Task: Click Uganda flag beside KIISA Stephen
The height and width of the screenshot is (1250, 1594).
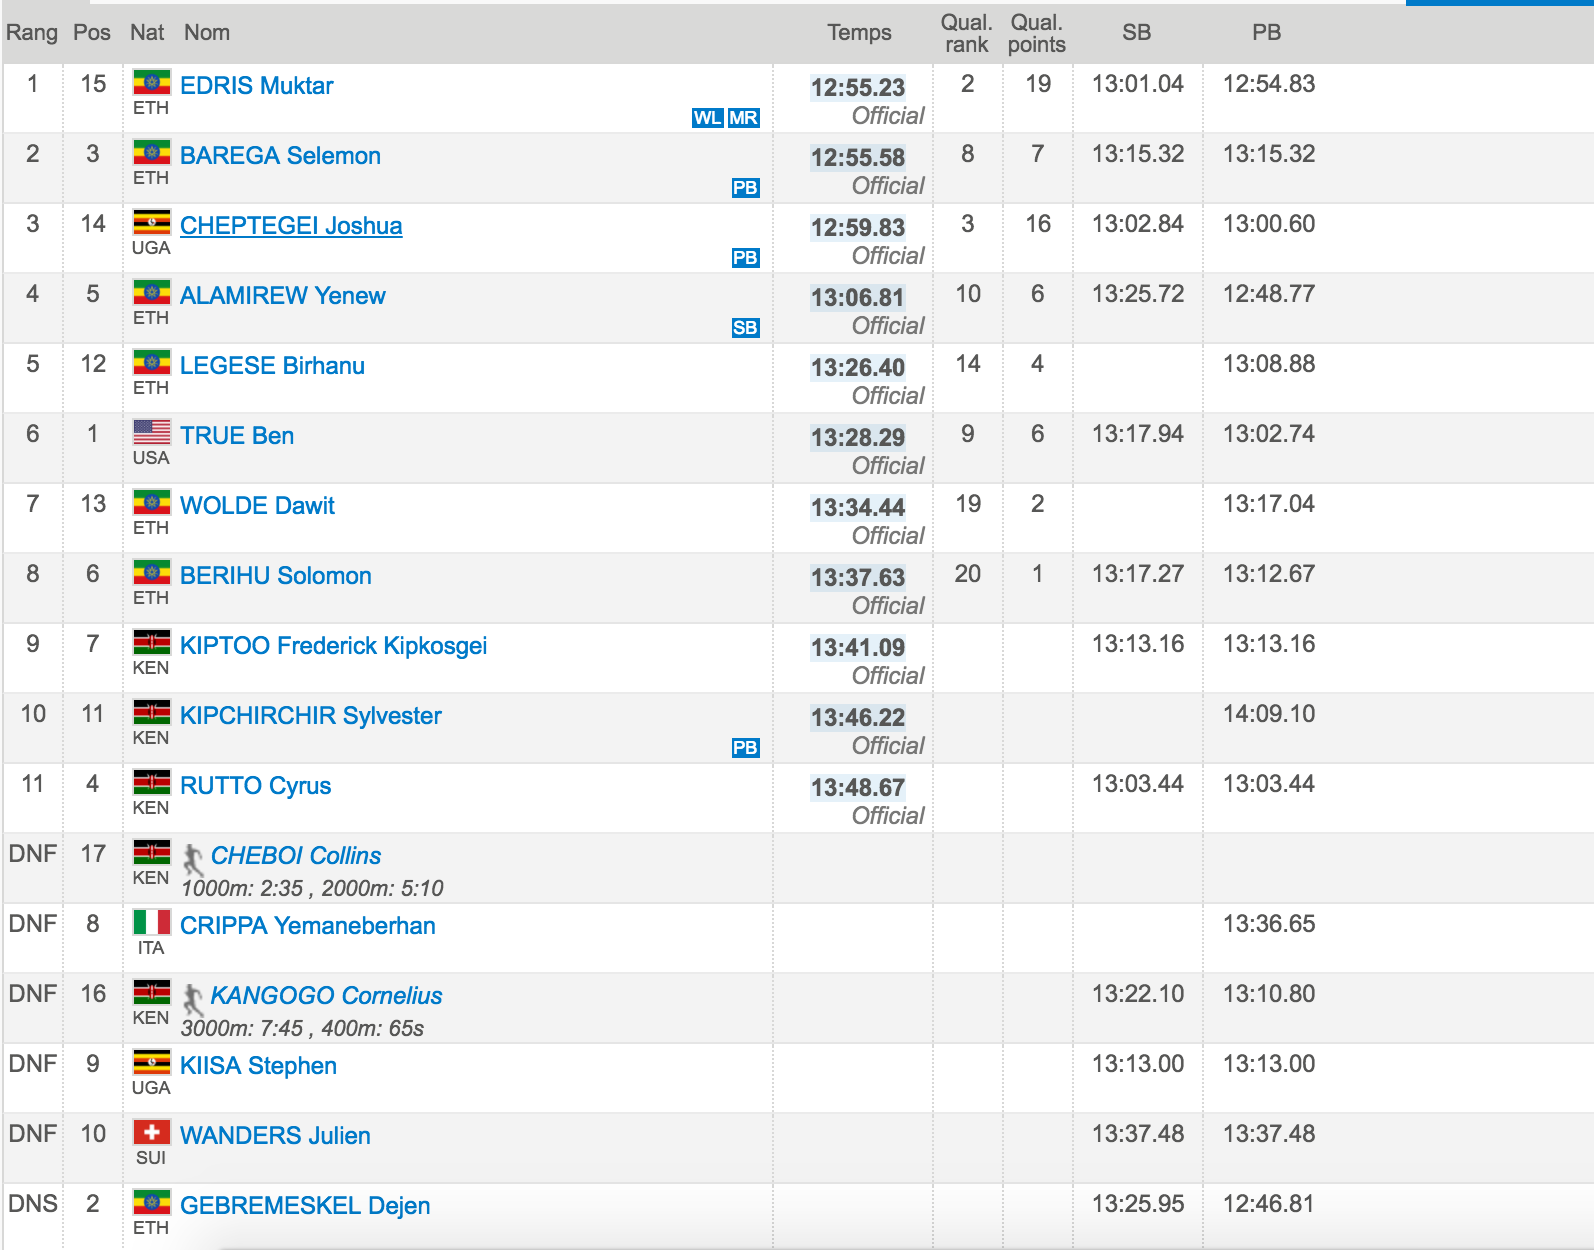Action: click(x=152, y=1062)
